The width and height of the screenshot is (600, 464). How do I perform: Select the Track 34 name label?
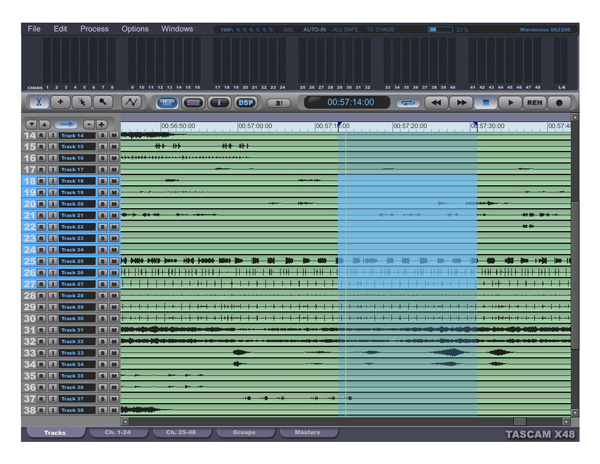[x=77, y=364]
